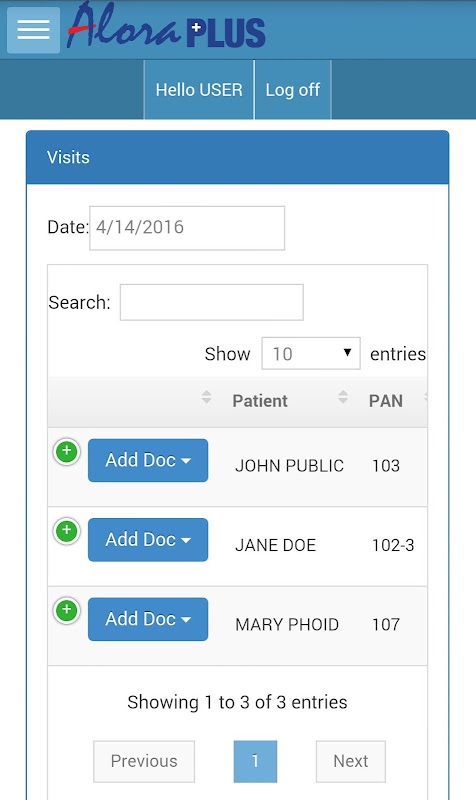The height and width of the screenshot is (800, 476).
Task: Click the Alora PLUS logo
Action: click(166, 27)
